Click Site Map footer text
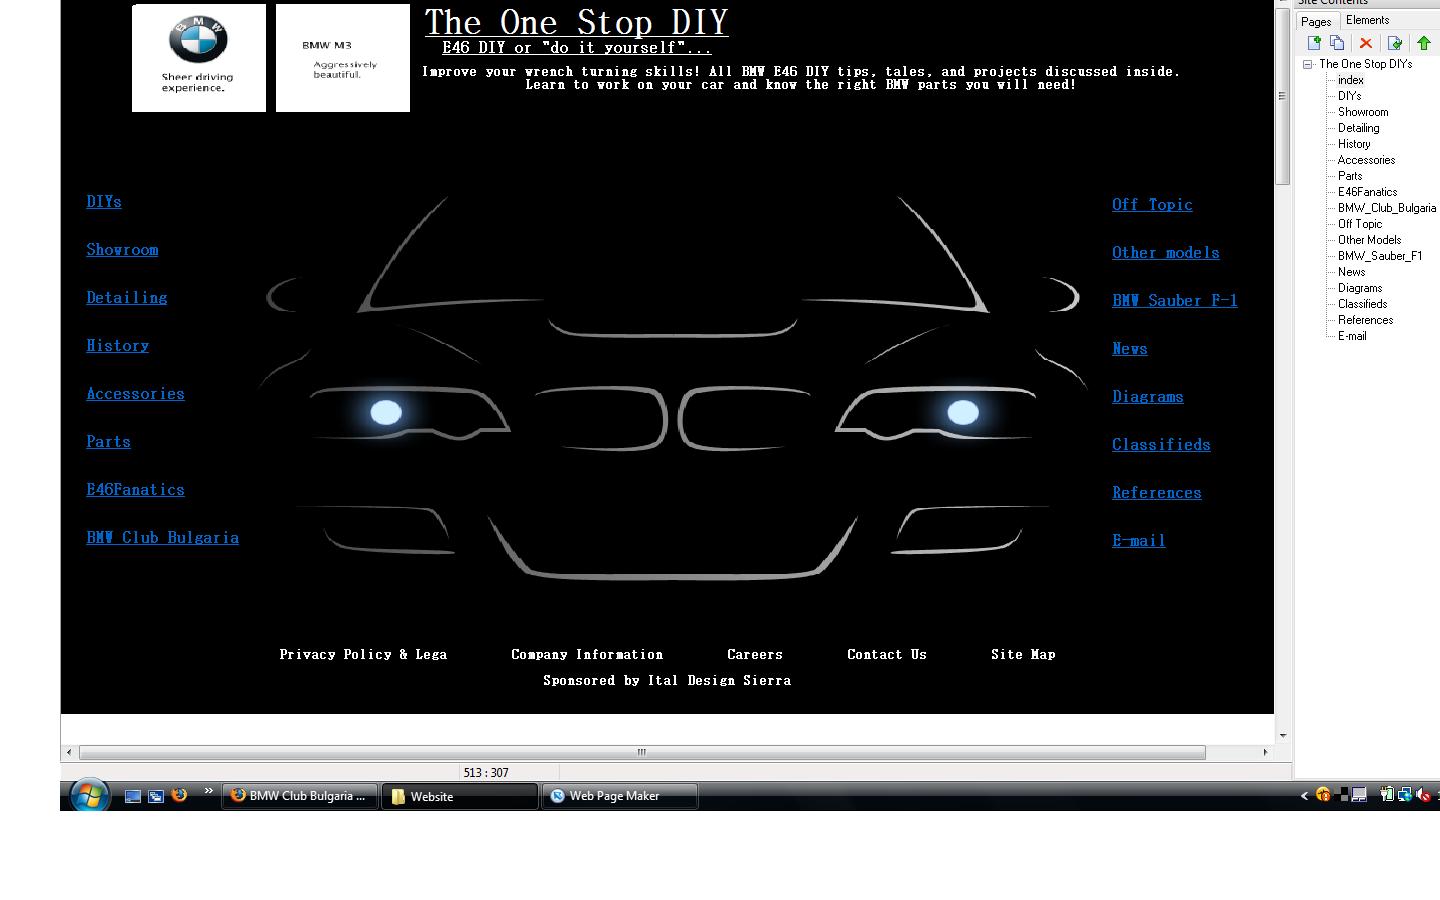Viewport: 1440px width, 900px height. pos(1023,654)
